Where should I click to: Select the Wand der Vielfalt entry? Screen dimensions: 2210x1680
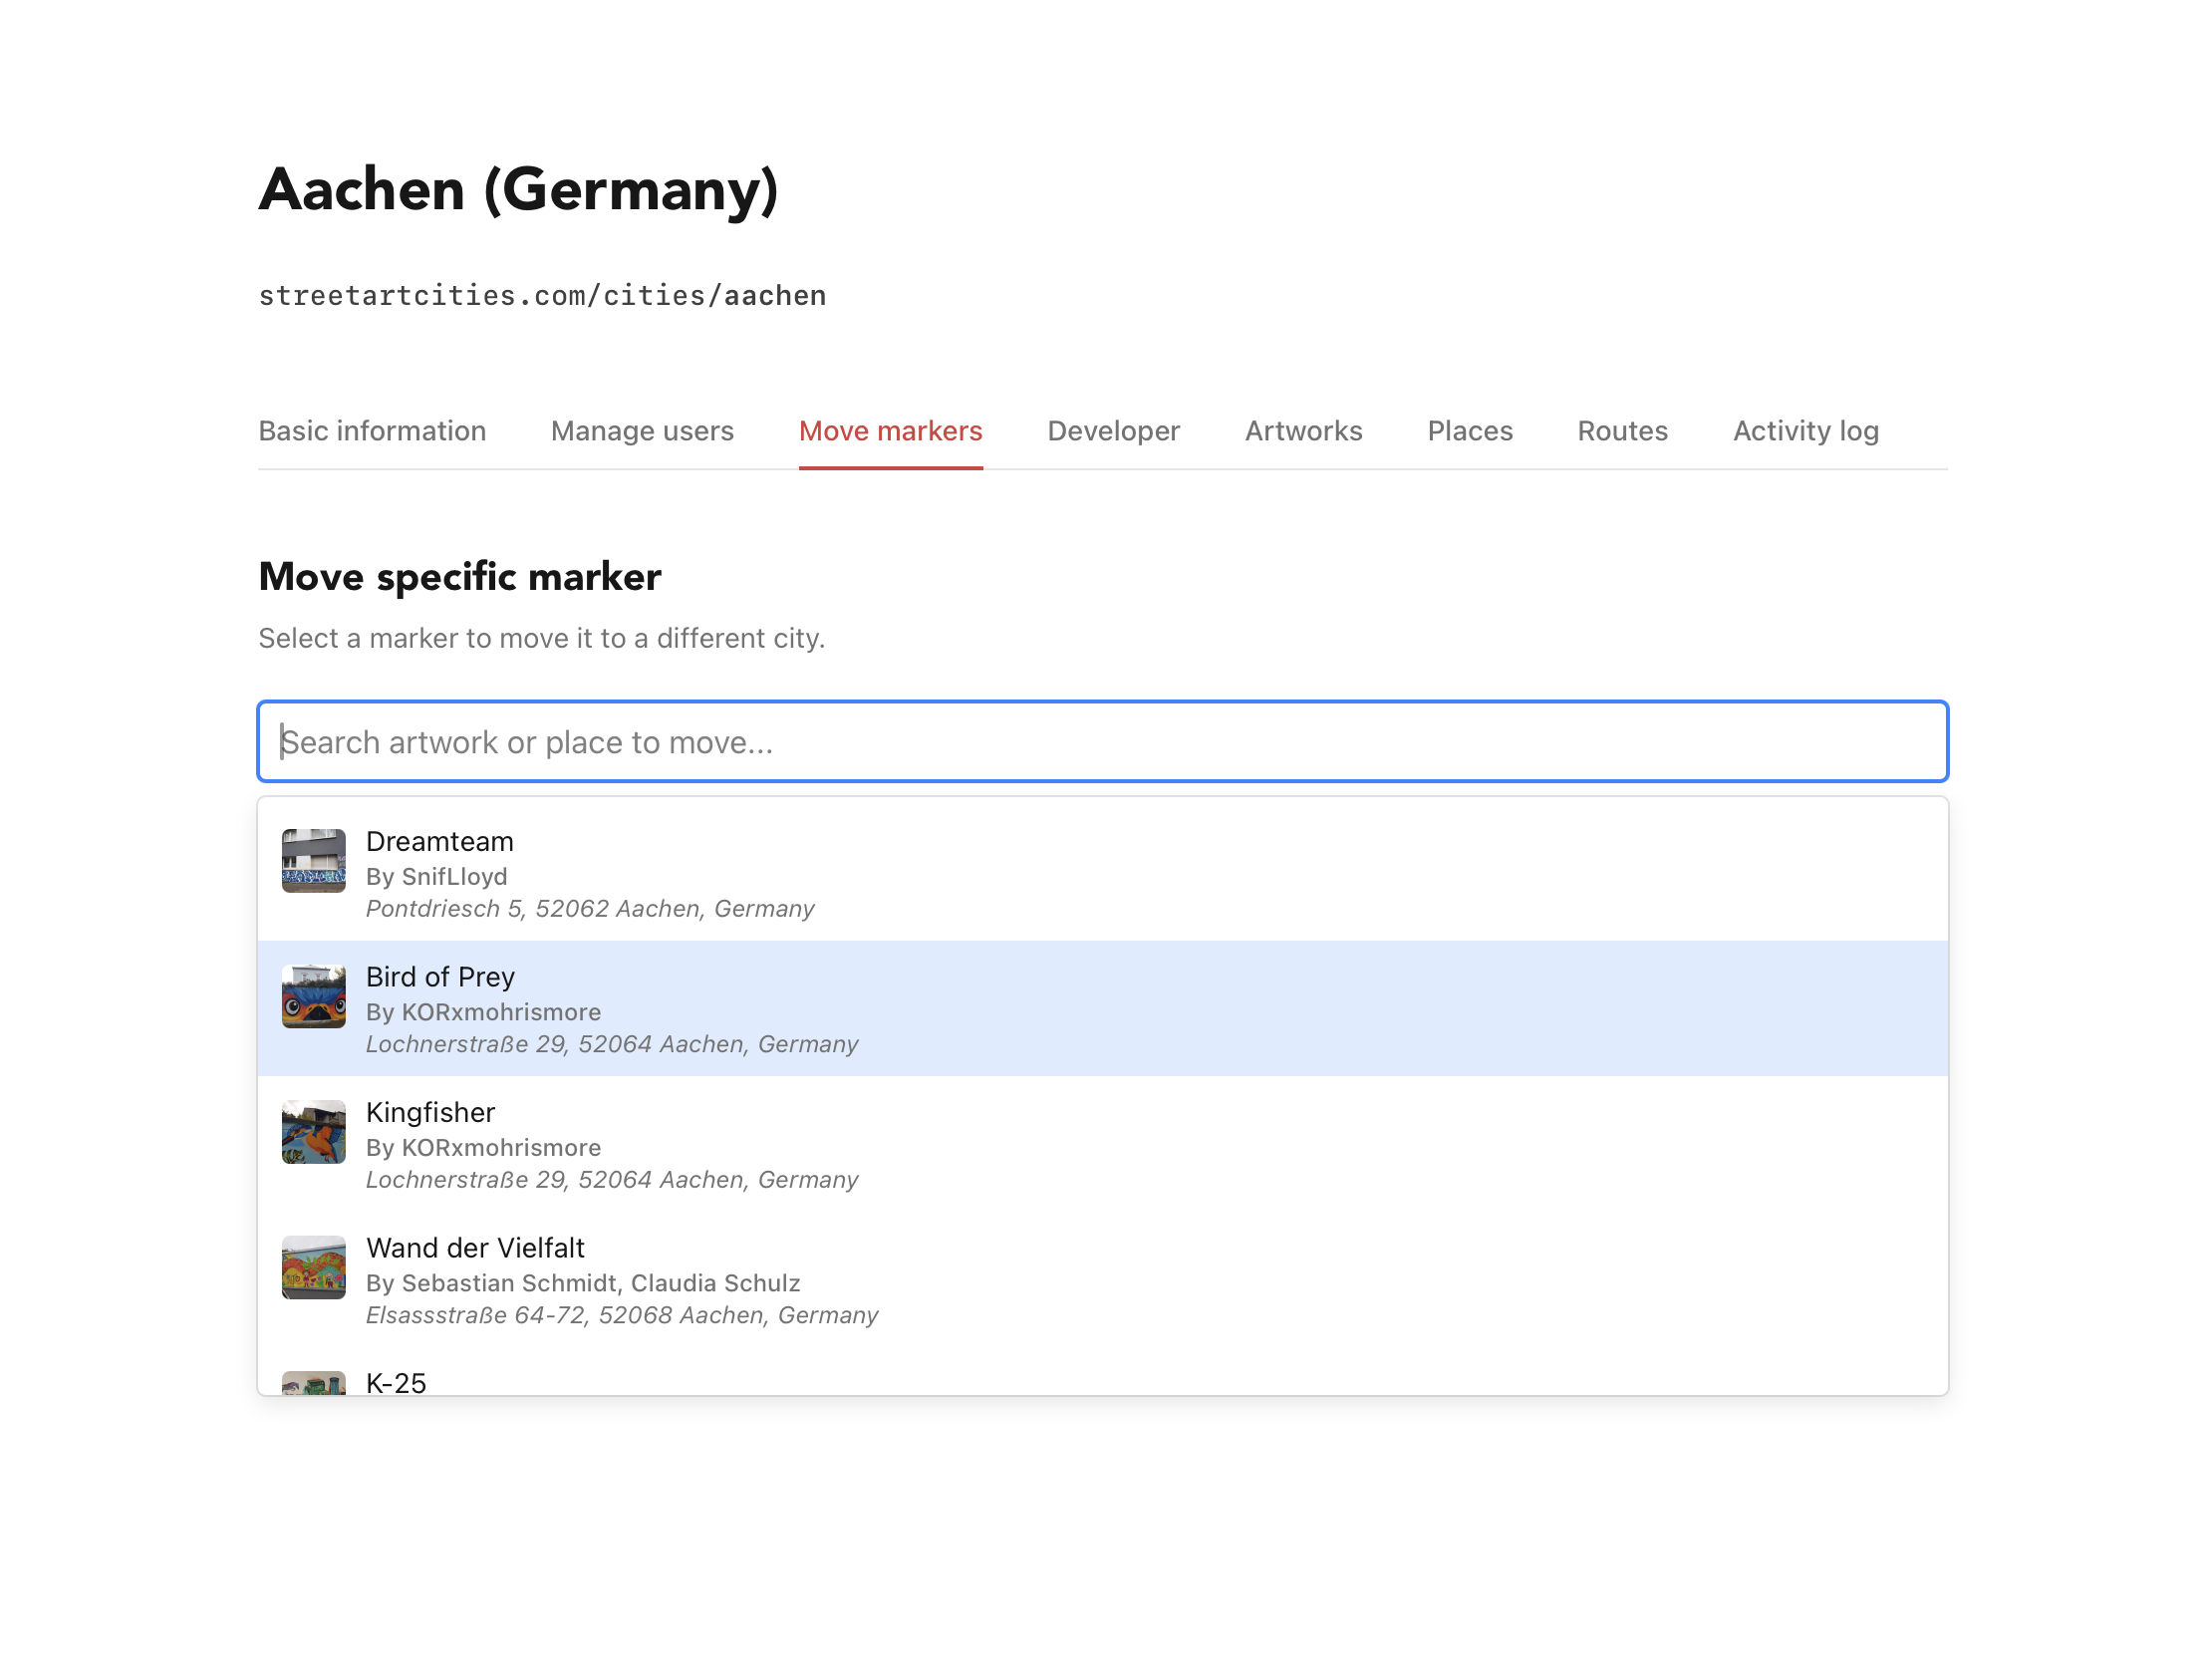tap(475, 1248)
